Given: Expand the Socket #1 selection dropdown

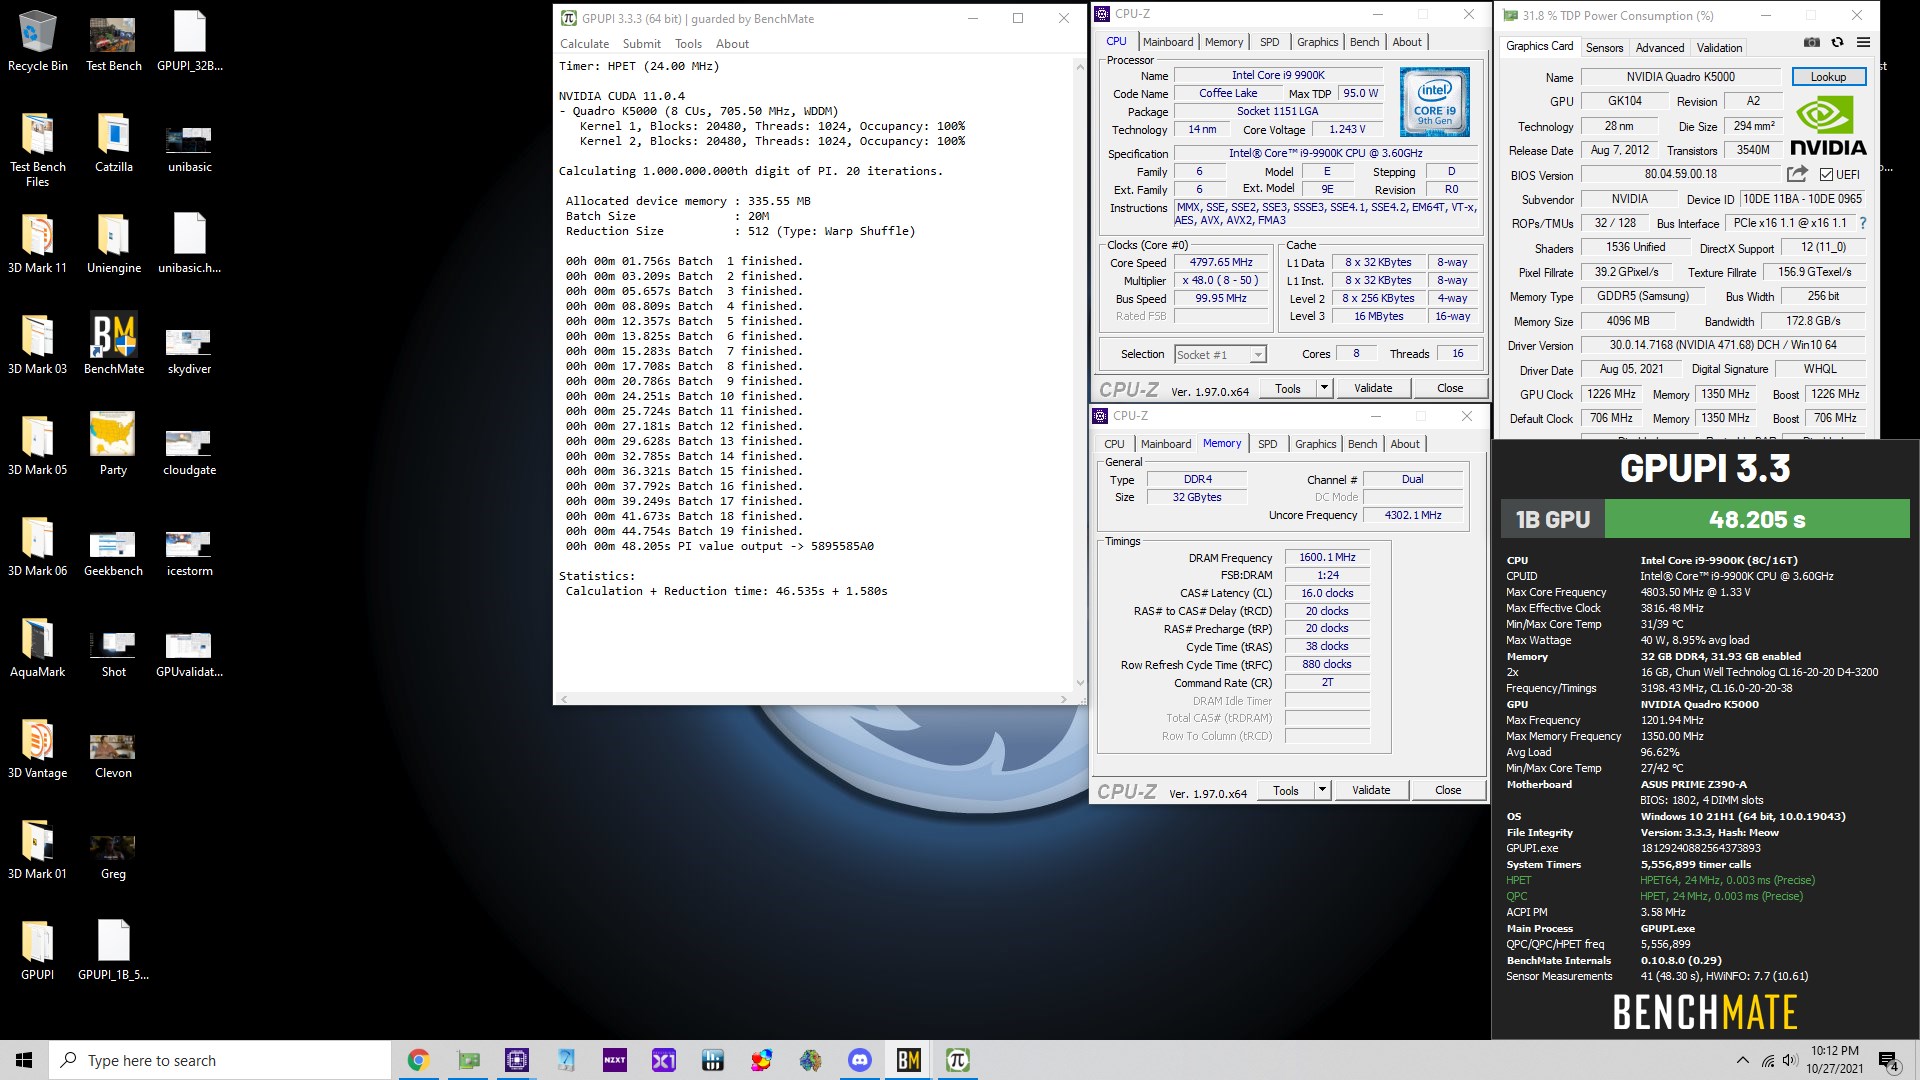Looking at the screenshot, I should (1257, 355).
